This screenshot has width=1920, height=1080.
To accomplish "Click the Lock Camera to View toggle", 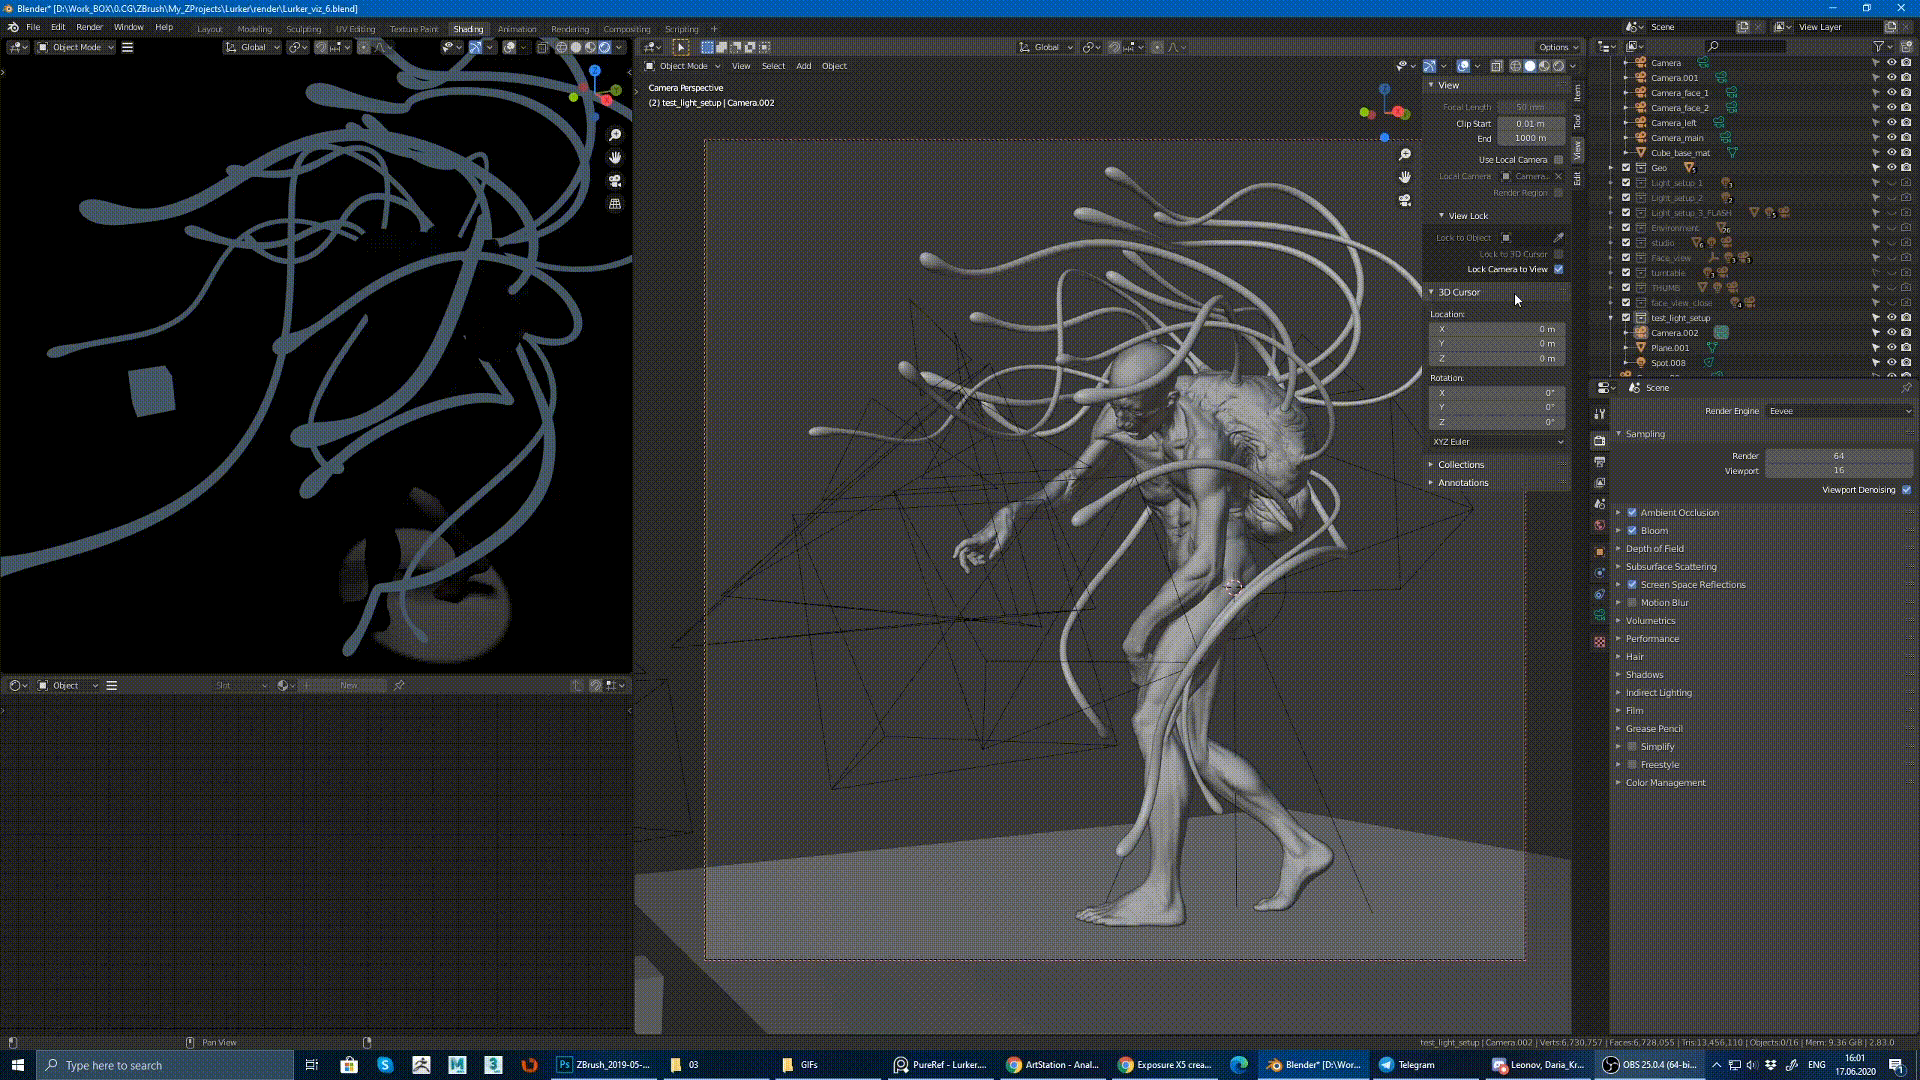I will (x=1560, y=269).
